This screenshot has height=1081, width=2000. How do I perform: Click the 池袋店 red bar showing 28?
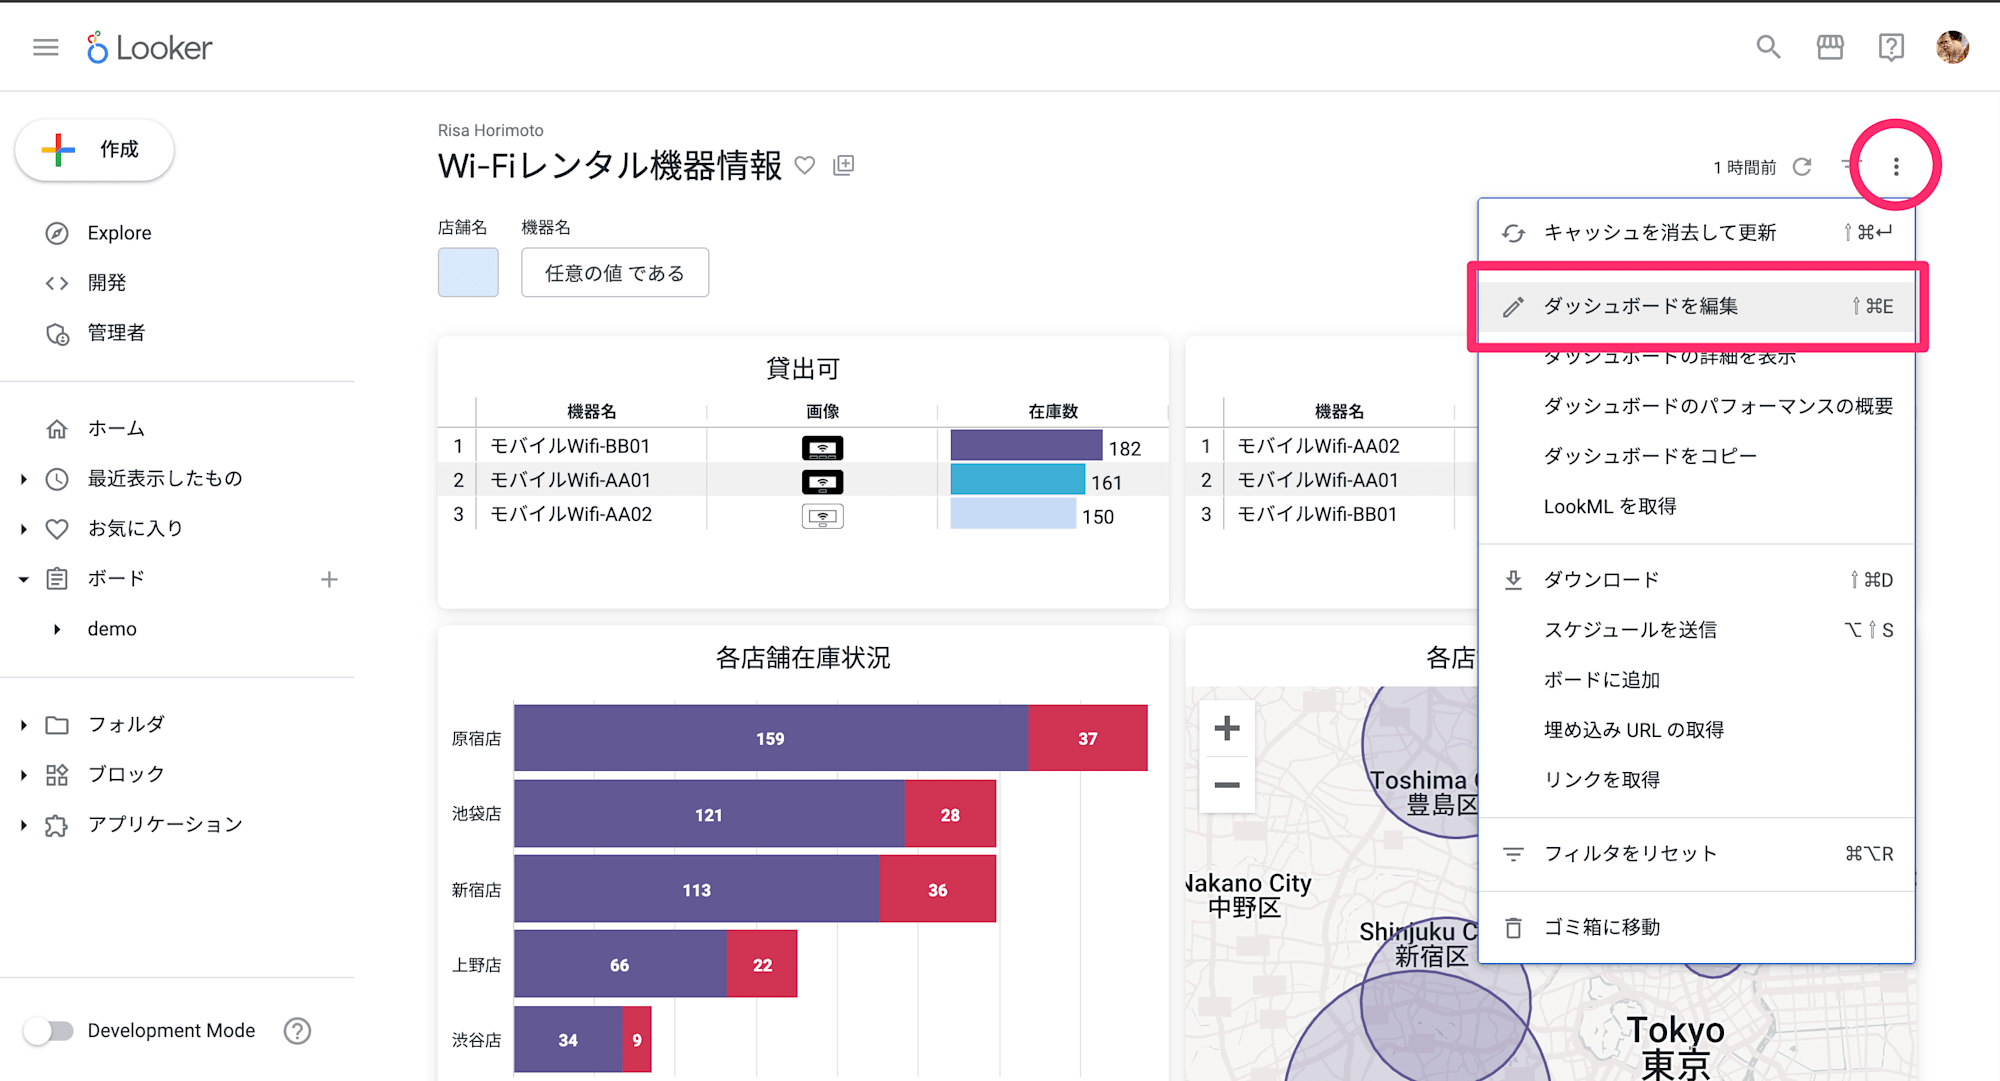point(950,814)
